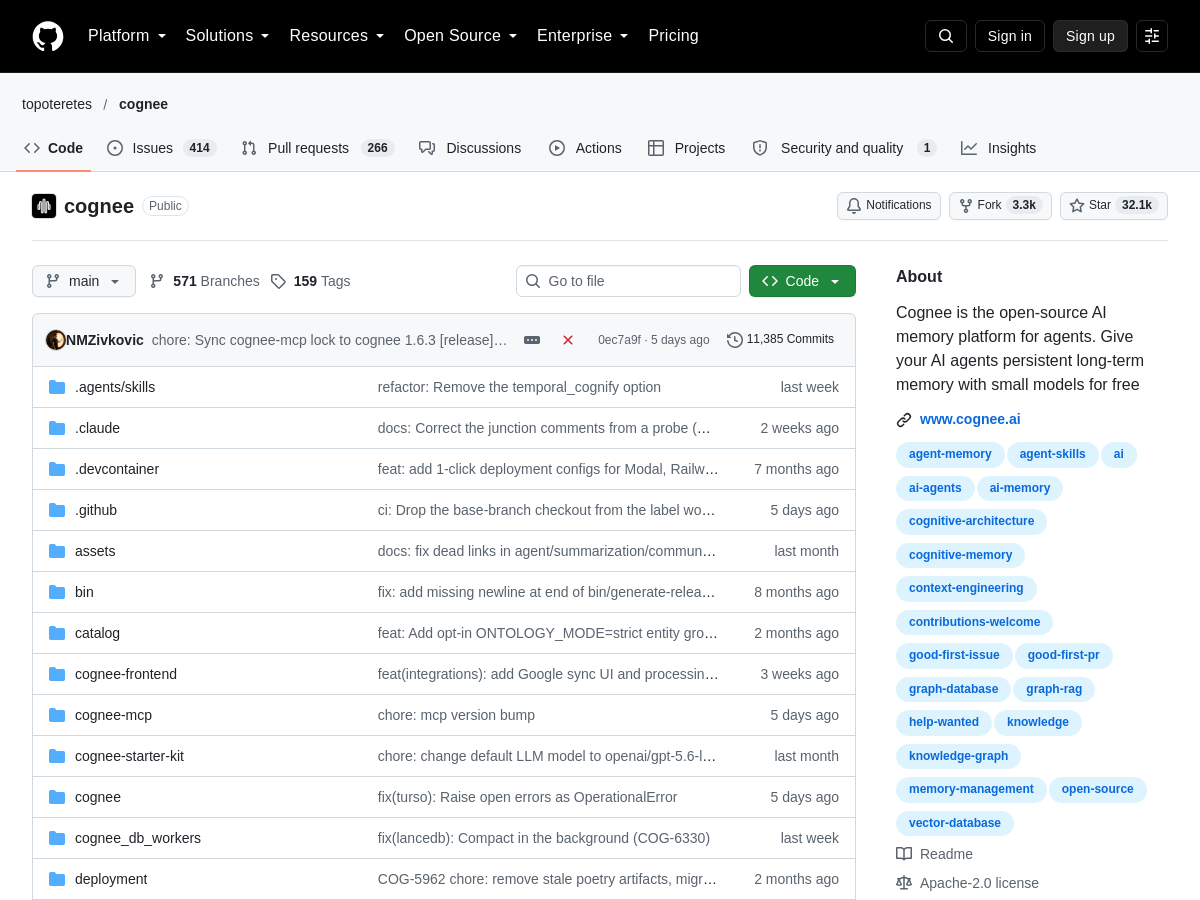Open the Pricing page
Viewport: 1200px width, 900px height.
673,36
